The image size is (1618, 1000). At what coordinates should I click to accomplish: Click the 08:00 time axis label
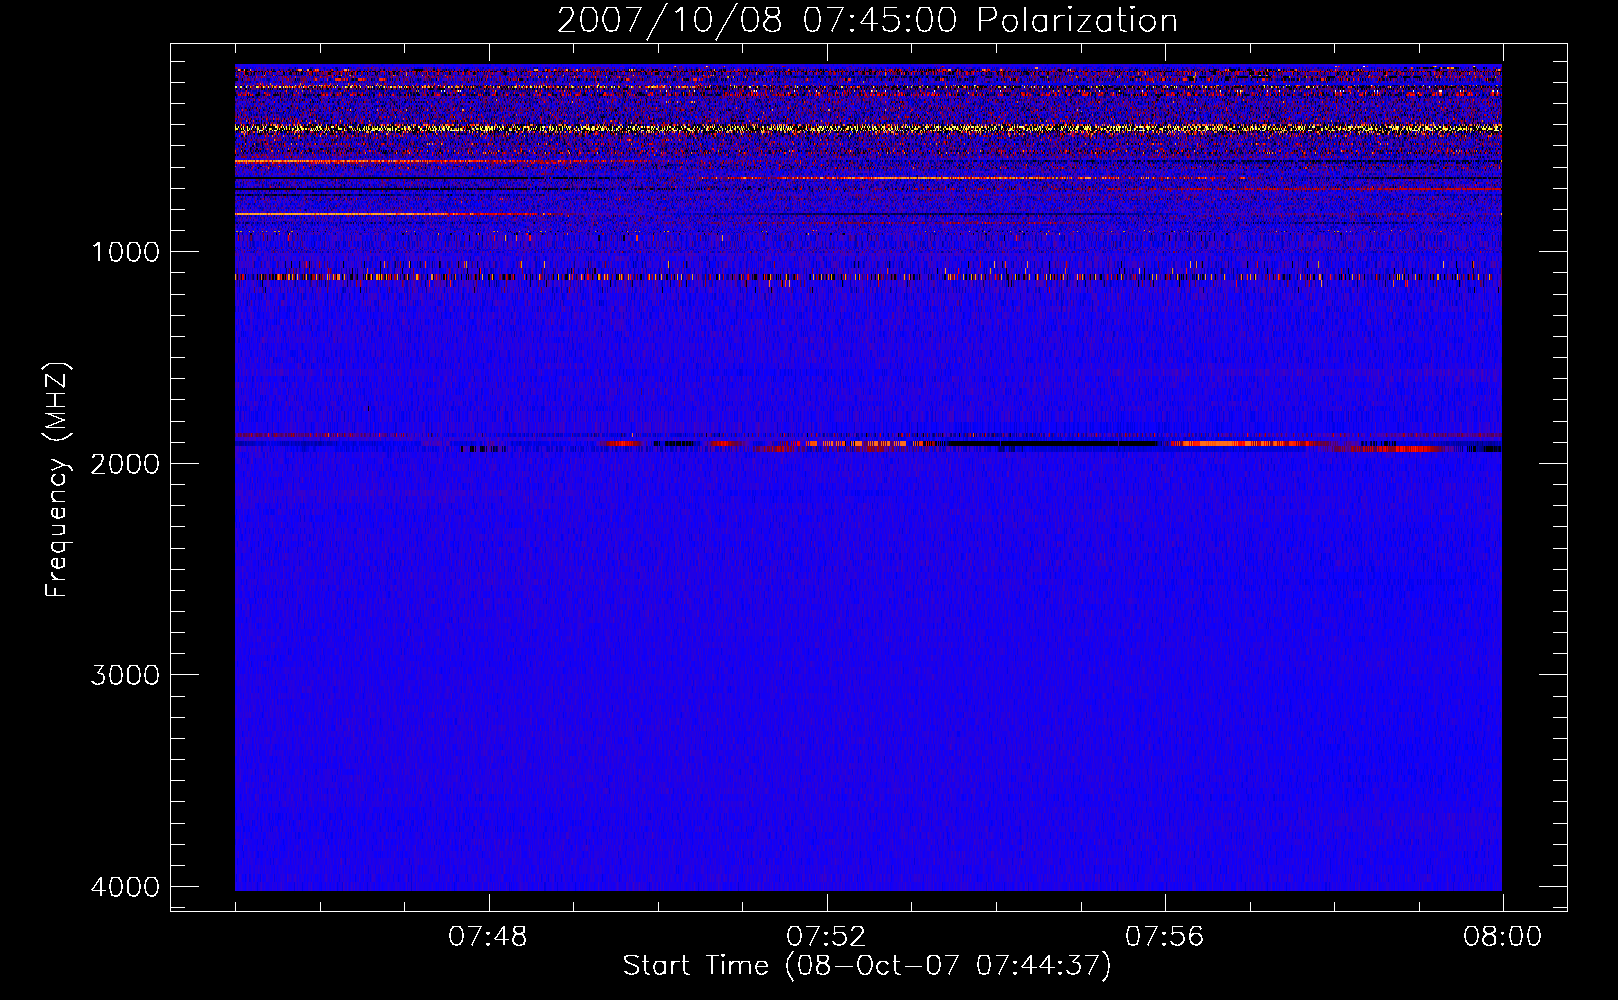click(1502, 937)
